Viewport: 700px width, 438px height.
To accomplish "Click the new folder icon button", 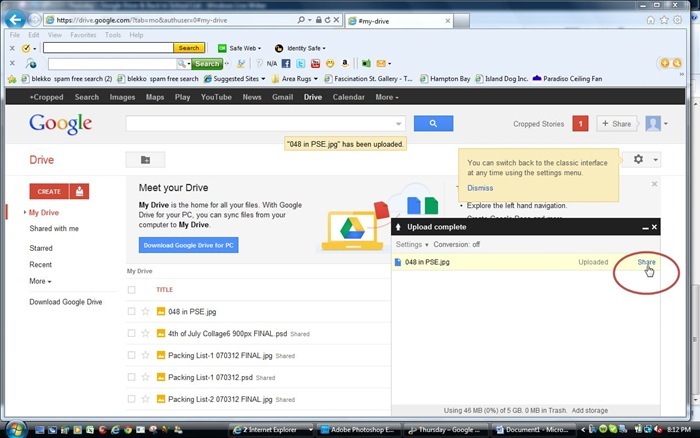I will pyautogui.click(x=146, y=159).
